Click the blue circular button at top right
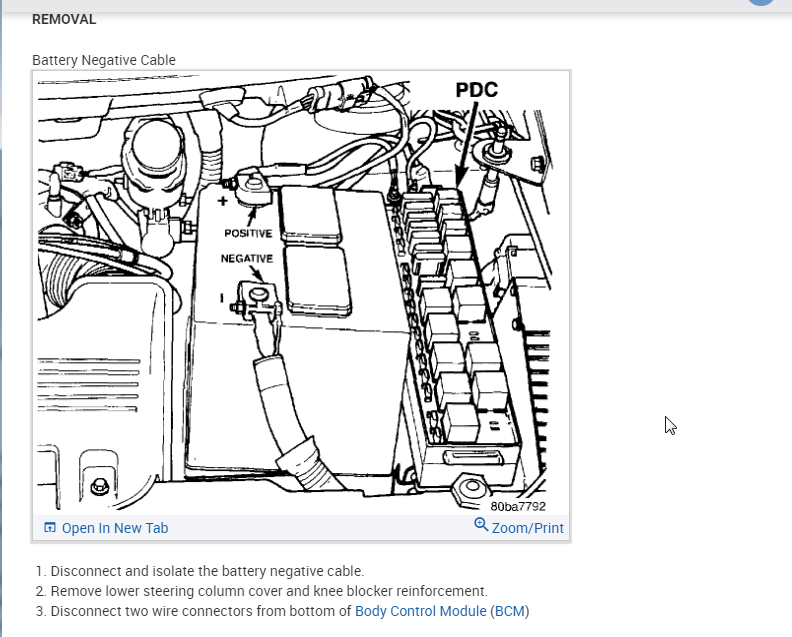Viewport: 792px width, 637px height. click(x=761, y=2)
